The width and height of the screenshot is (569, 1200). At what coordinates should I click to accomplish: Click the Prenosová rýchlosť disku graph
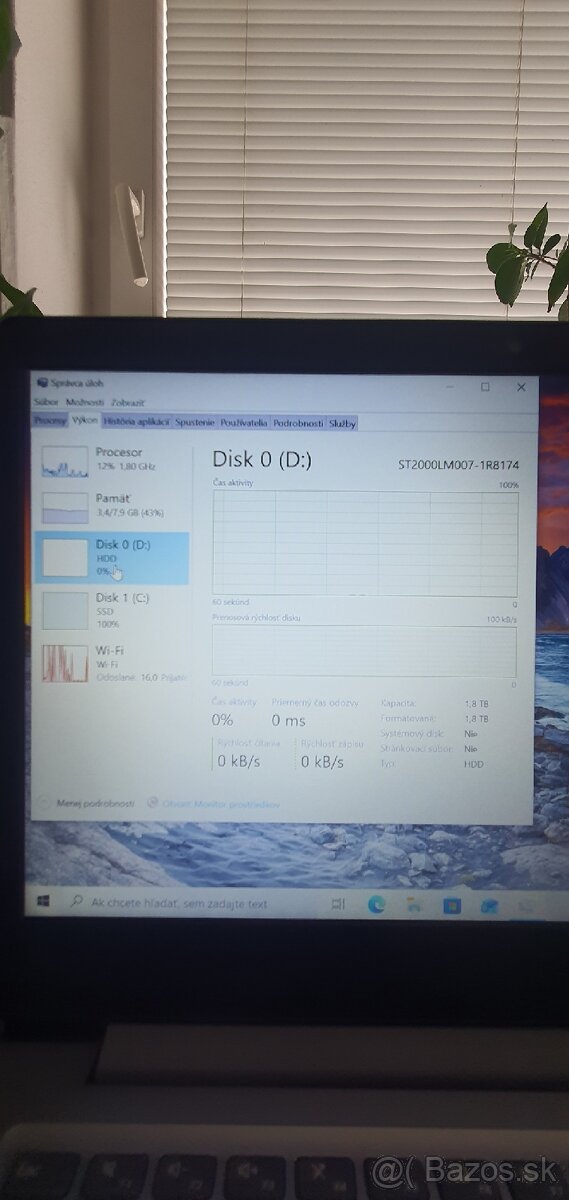point(365,652)
